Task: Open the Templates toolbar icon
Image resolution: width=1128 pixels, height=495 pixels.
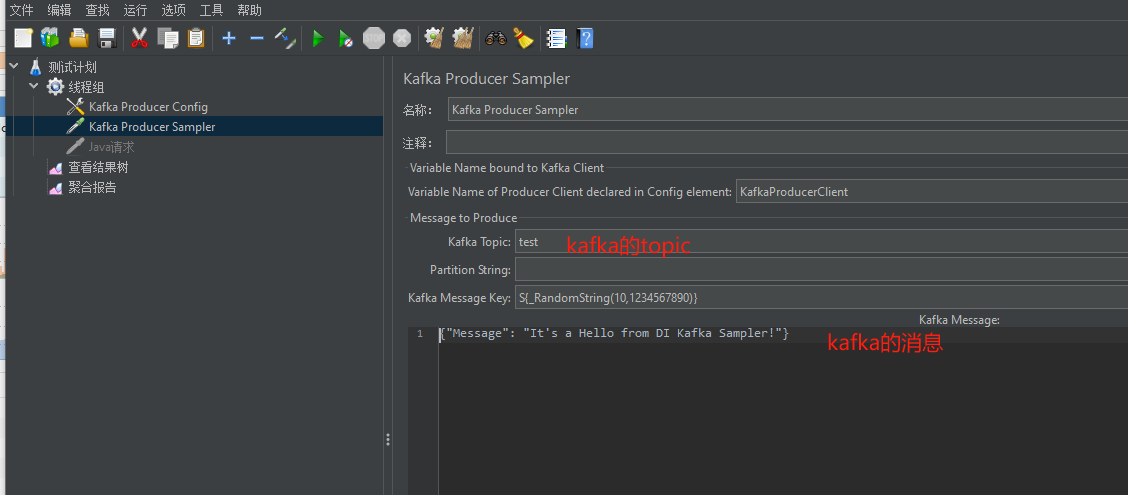Action: (50, 38)
